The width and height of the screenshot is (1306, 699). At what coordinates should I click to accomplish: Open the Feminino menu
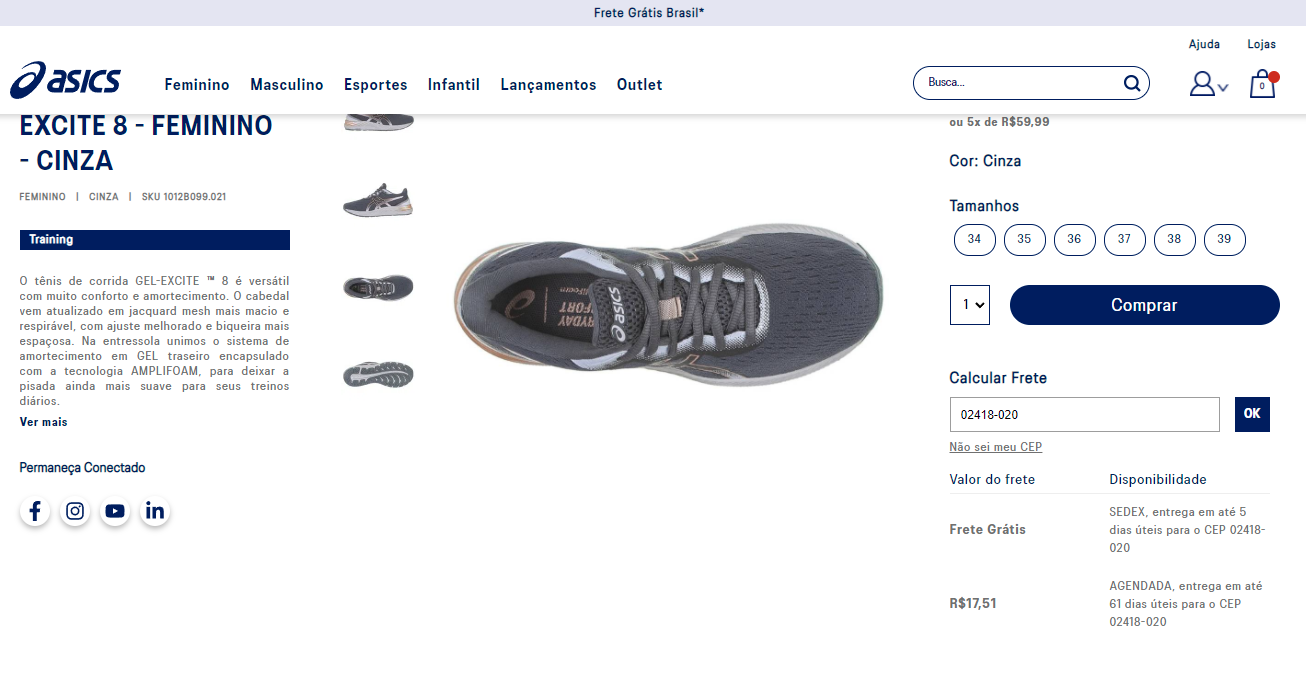click(197, 85)
